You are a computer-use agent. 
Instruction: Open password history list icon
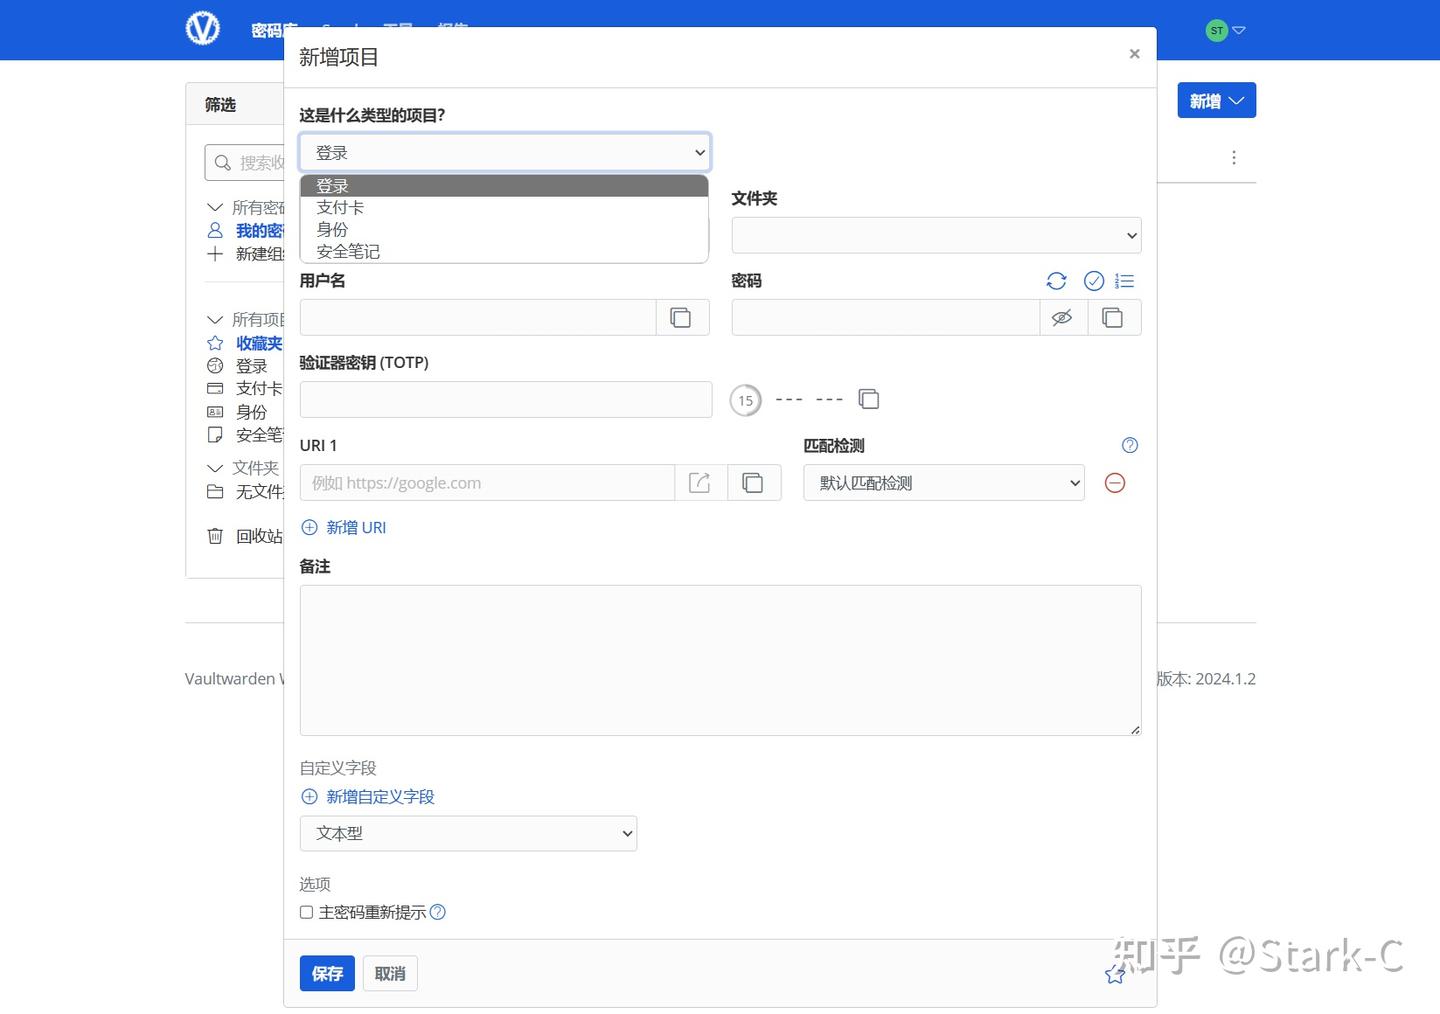1125,281
